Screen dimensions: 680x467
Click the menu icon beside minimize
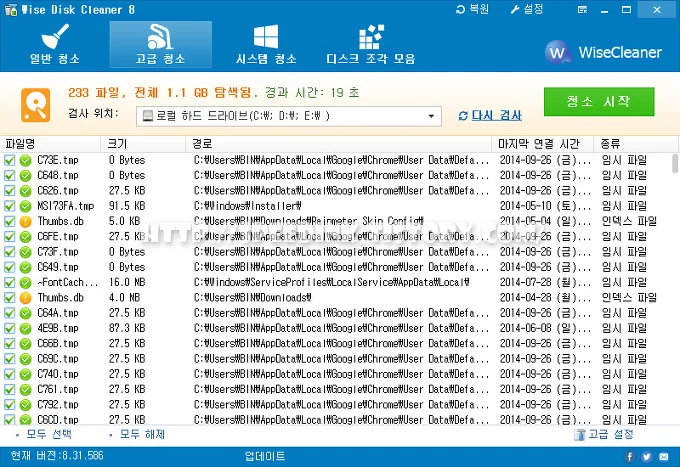coord(582,10)
